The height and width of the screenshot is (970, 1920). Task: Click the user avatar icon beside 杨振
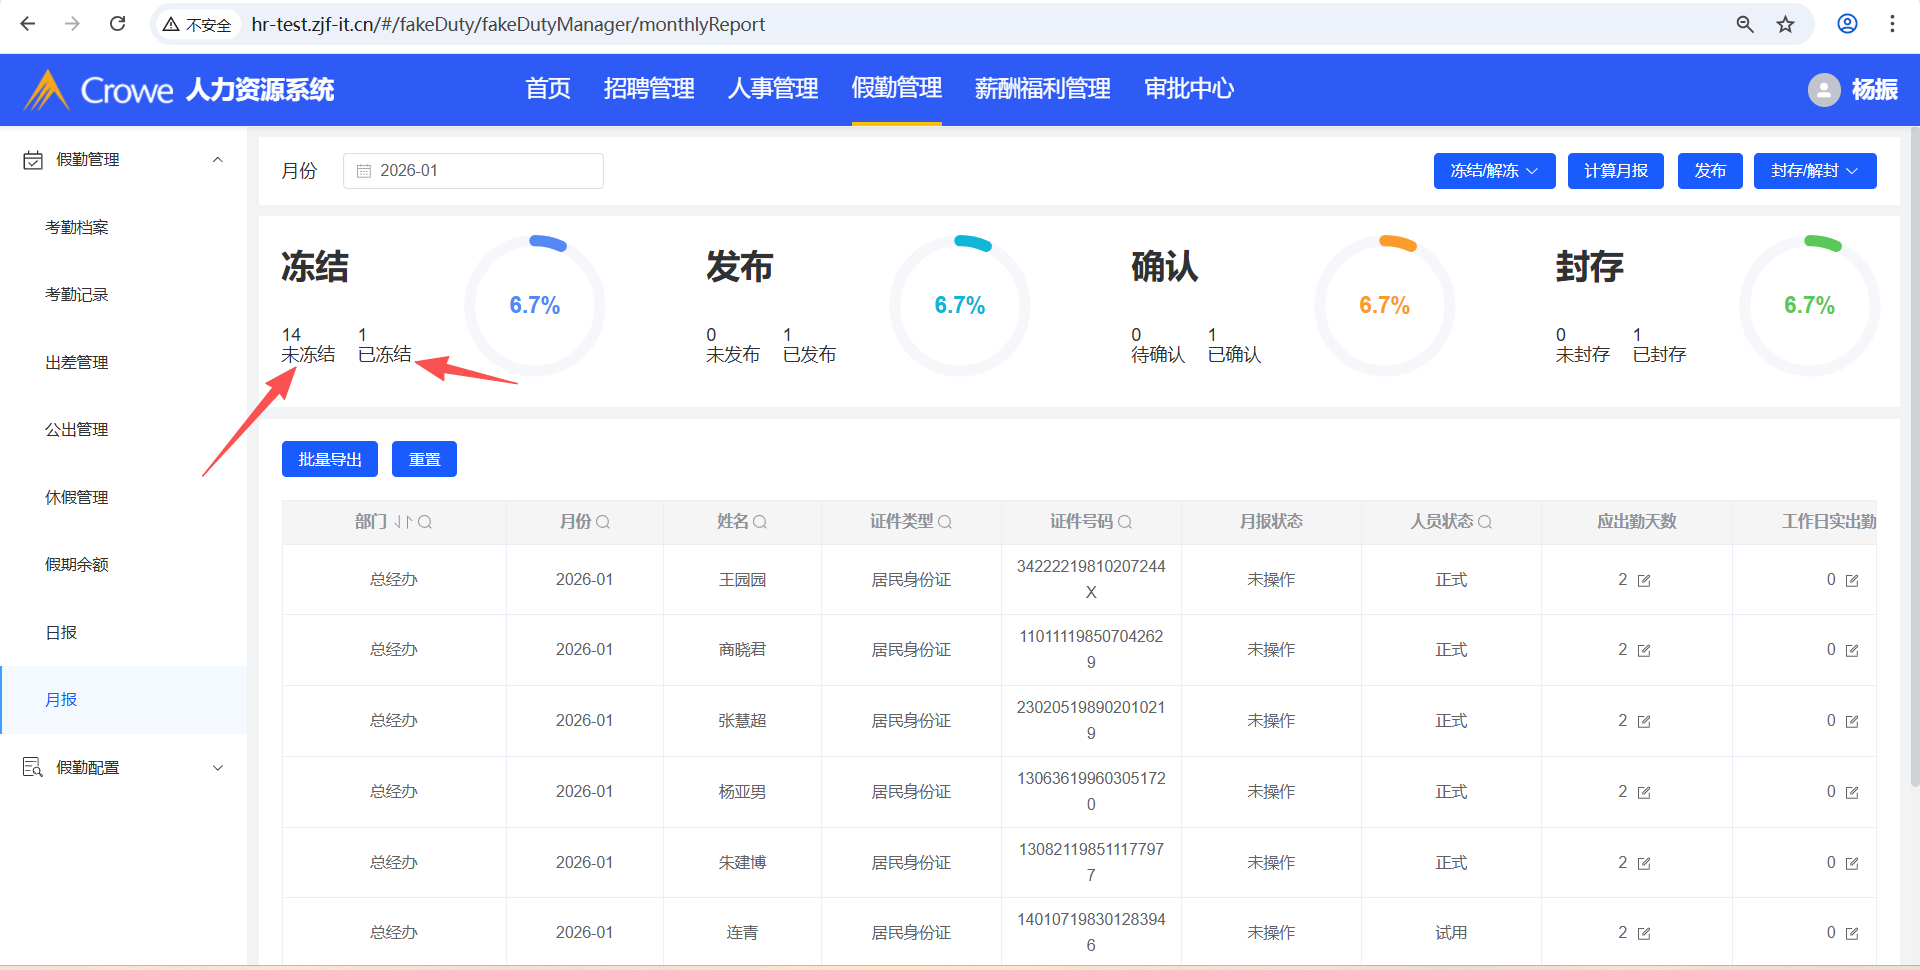coord(1824,90)
